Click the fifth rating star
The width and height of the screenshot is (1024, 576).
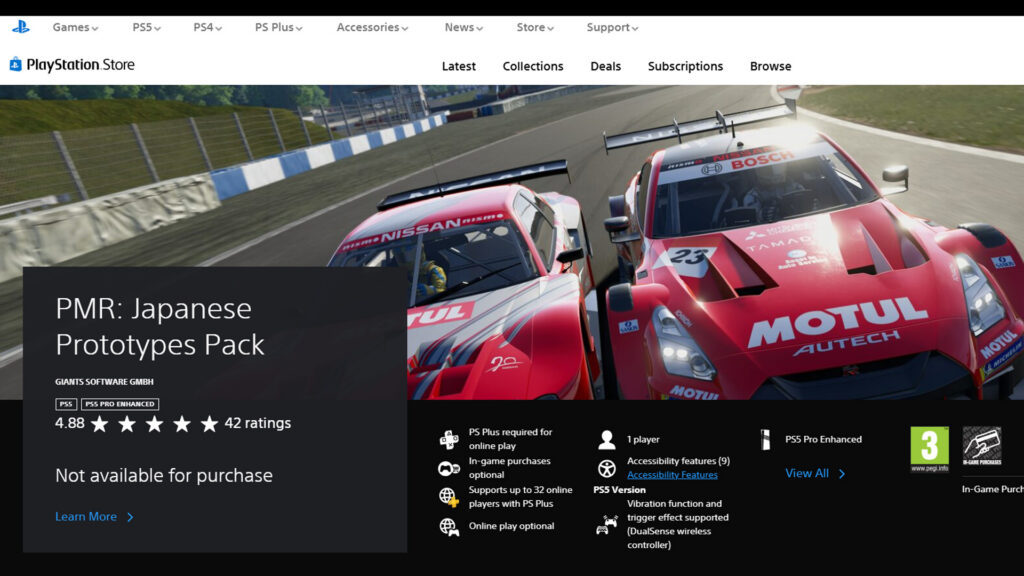(x=209, y=424)
